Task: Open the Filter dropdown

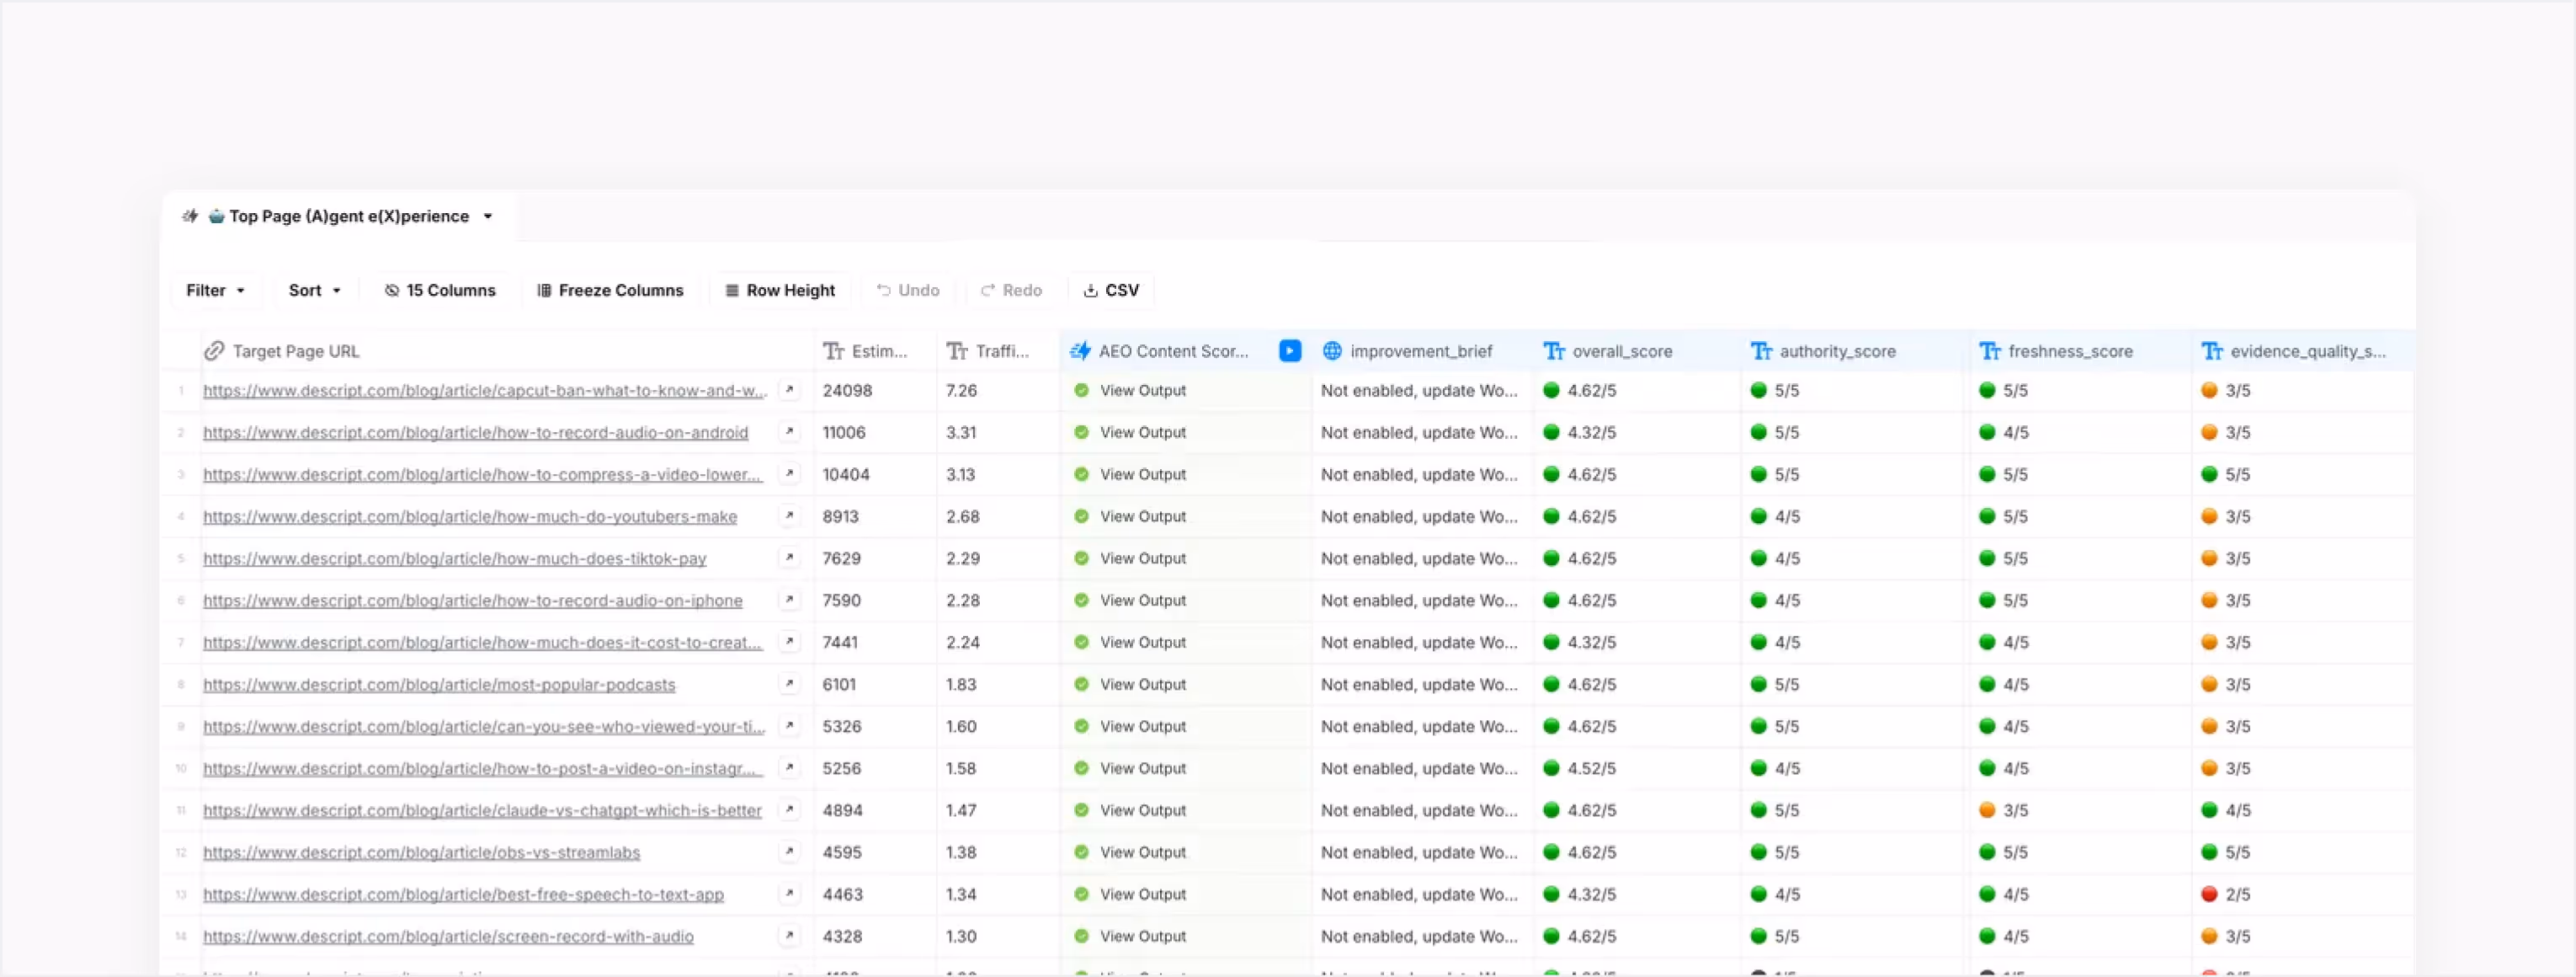Action: point(215,290)
